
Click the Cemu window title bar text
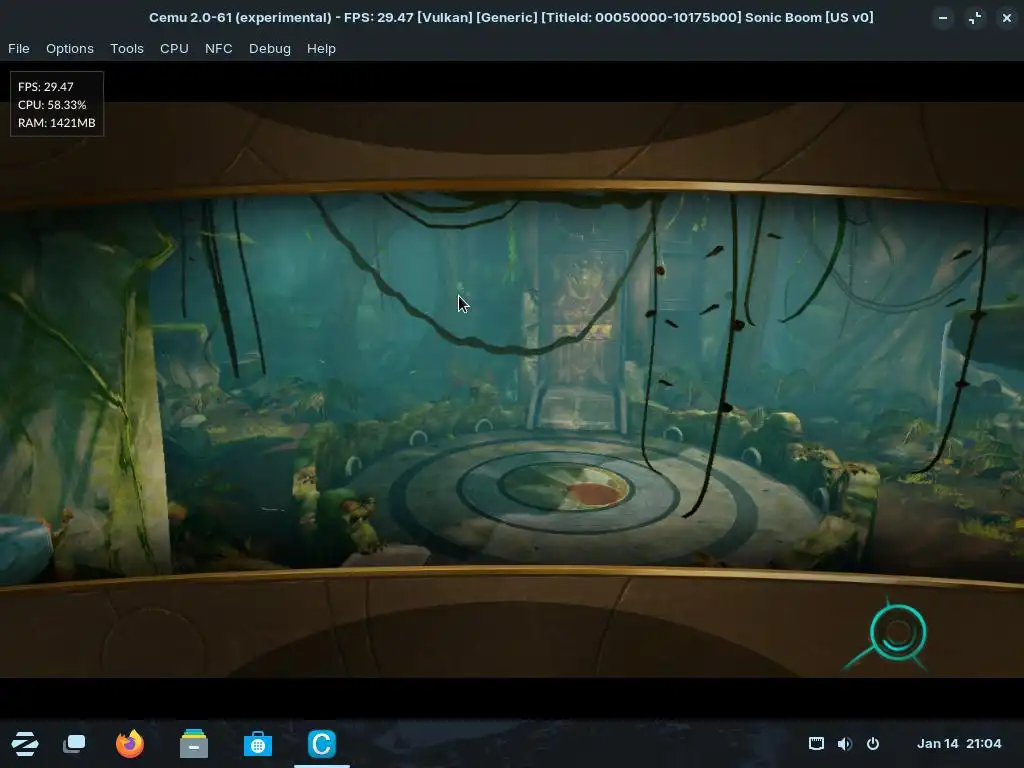[x=511, y=18]
